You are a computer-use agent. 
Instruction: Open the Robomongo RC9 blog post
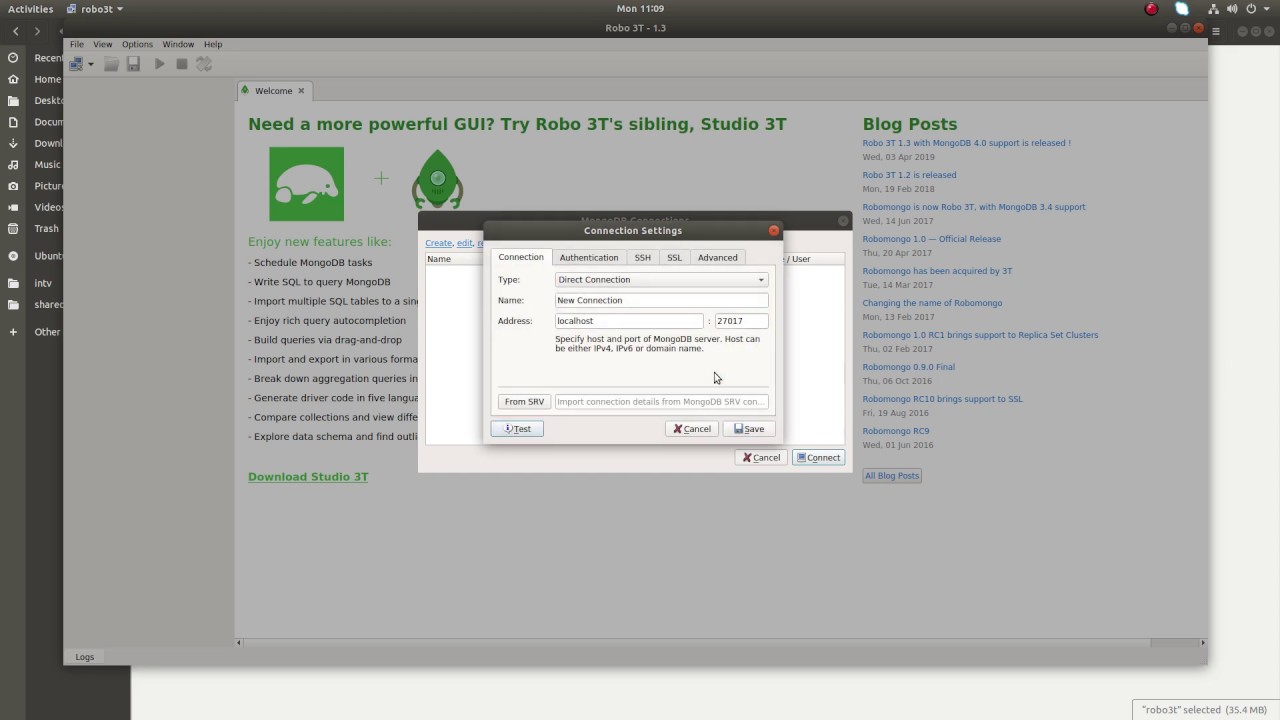tap(895, 431)
